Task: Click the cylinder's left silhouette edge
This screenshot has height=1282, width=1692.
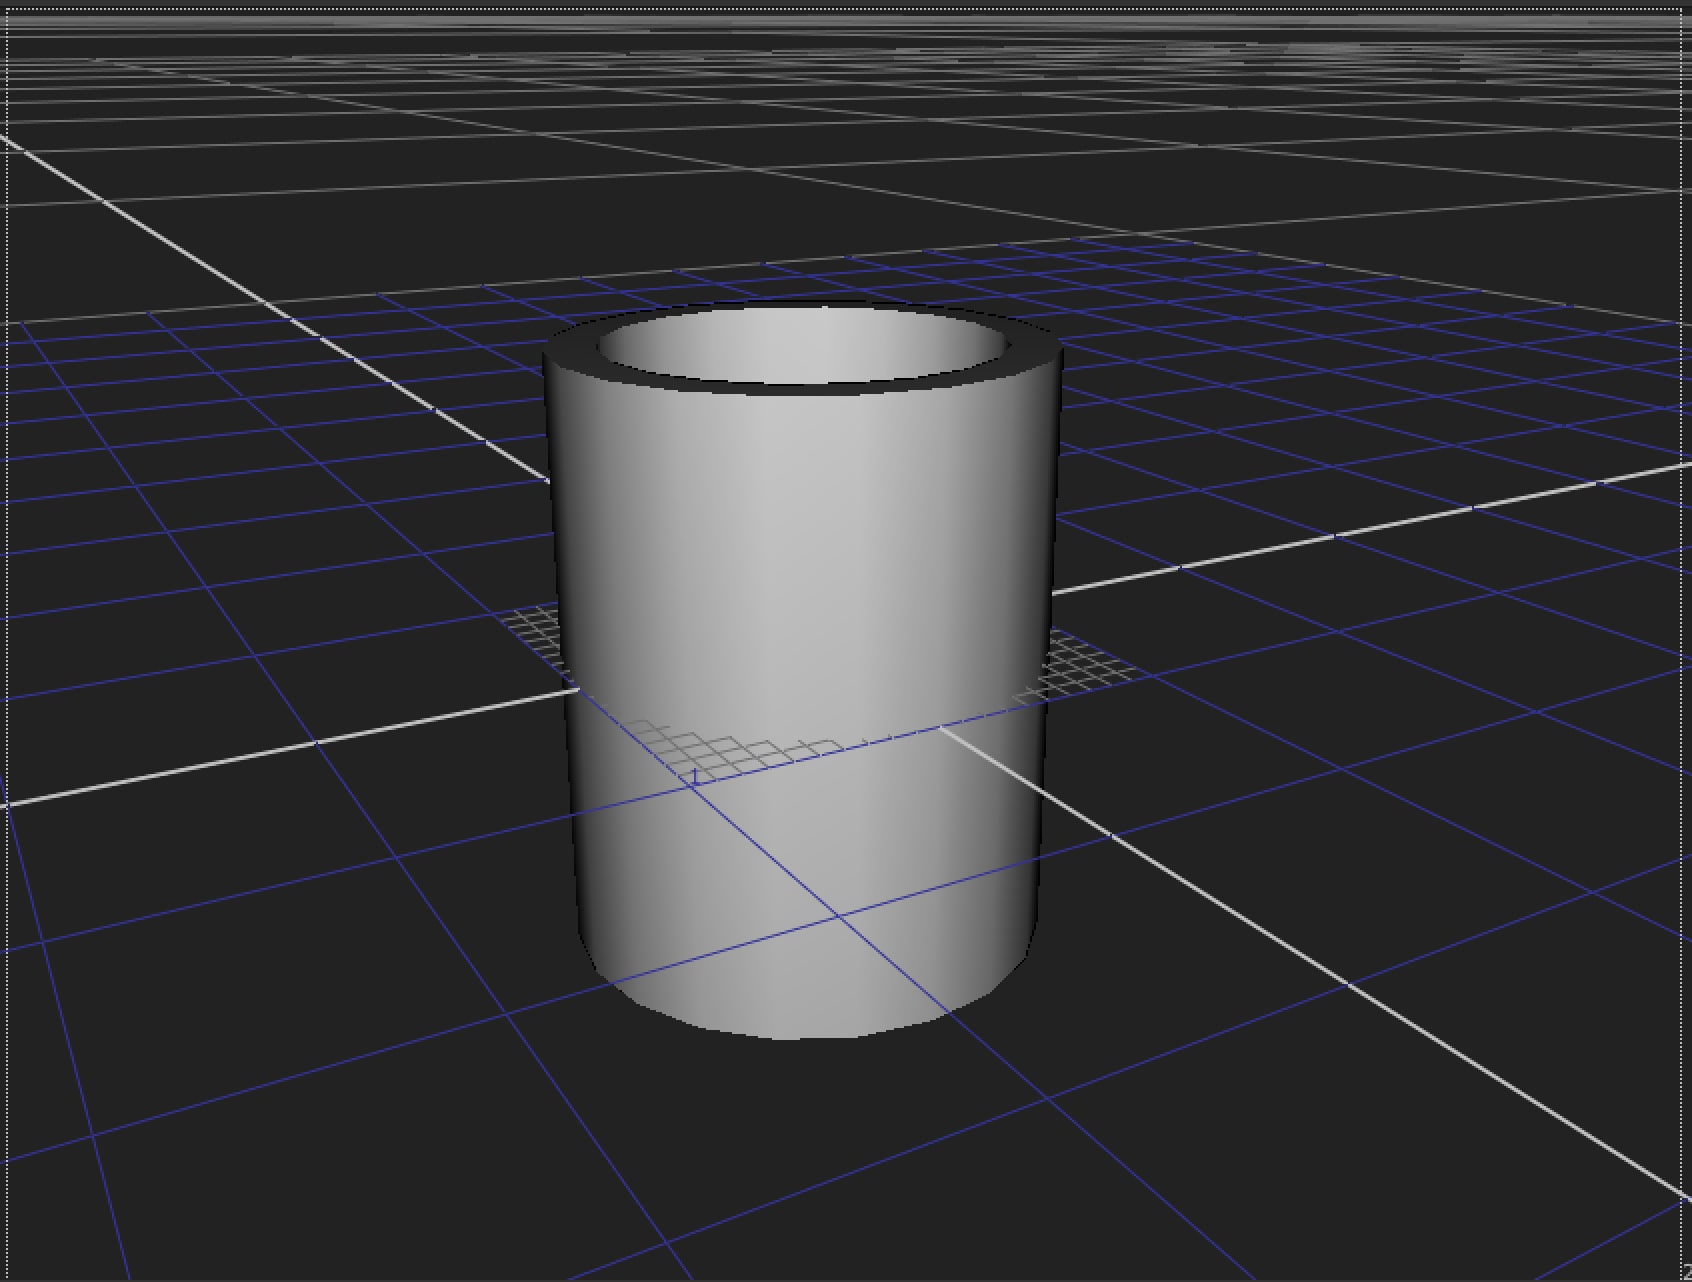Action: click(x=560, y=600)
